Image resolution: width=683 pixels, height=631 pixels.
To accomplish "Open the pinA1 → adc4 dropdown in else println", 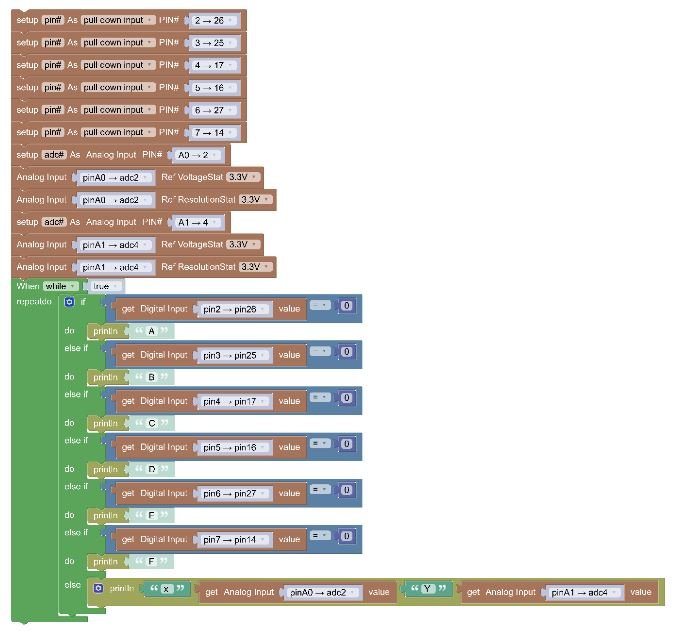I will (585, 592).
